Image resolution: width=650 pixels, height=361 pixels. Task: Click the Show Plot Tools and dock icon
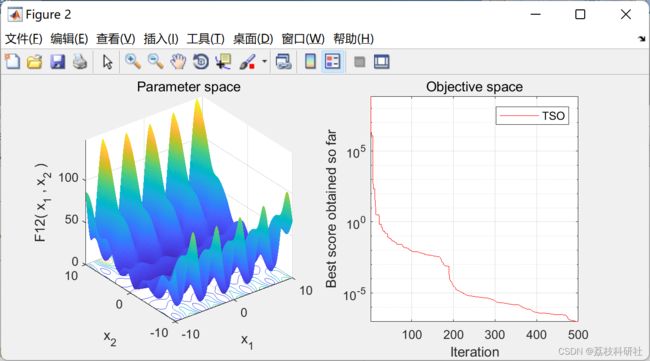tap(381, 62)
